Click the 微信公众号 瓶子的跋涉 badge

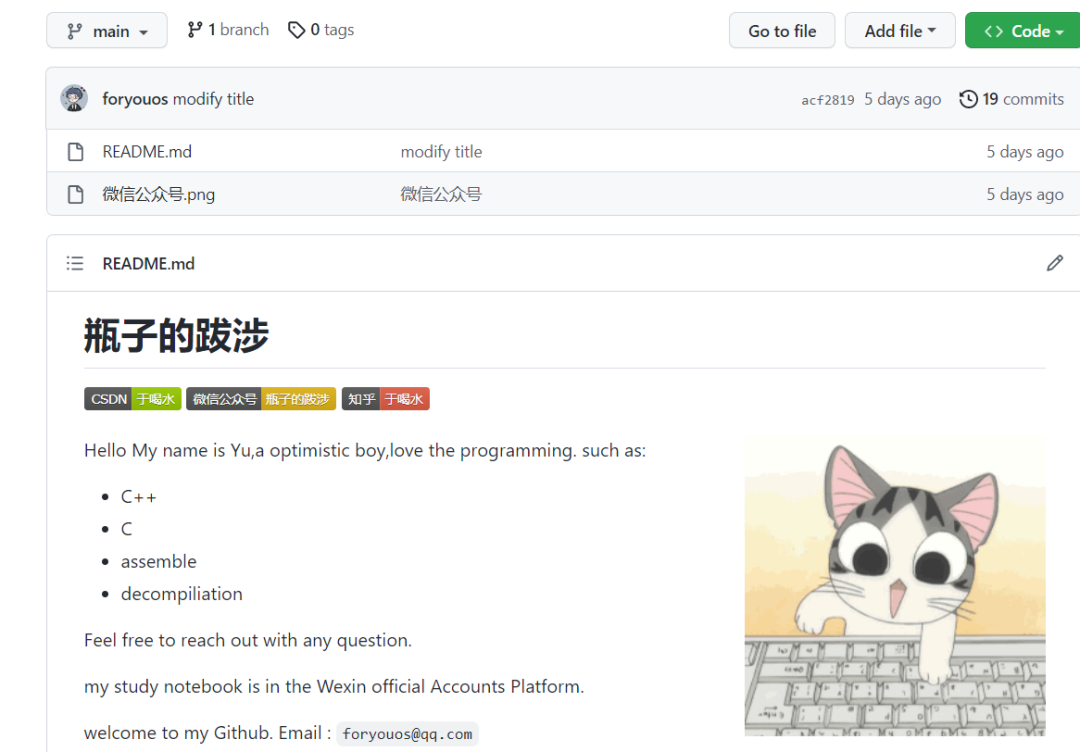point(260,398)
